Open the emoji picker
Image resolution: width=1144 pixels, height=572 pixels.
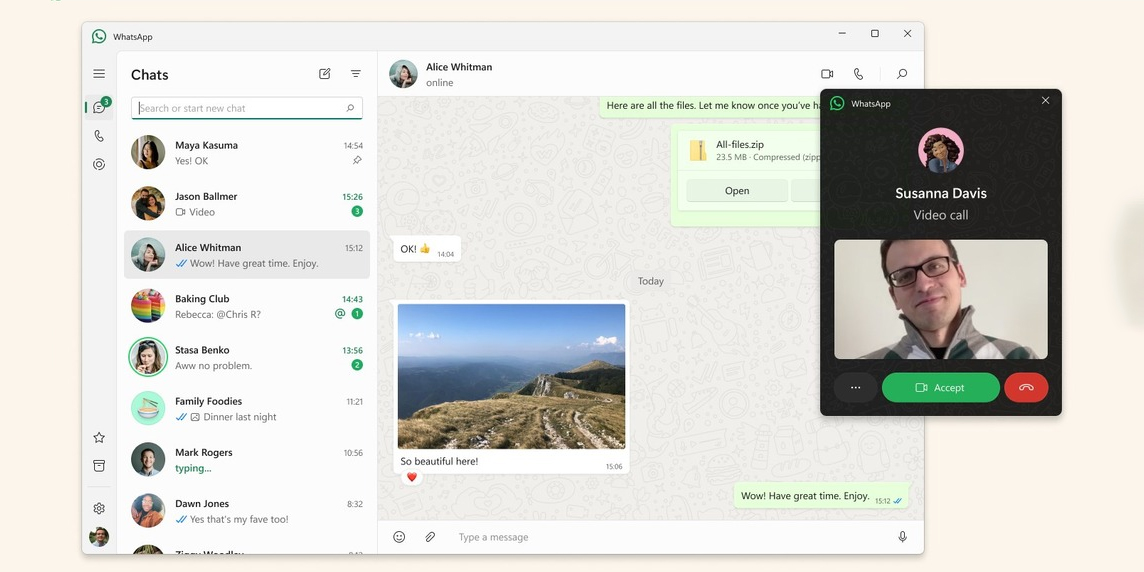(399, 537)
